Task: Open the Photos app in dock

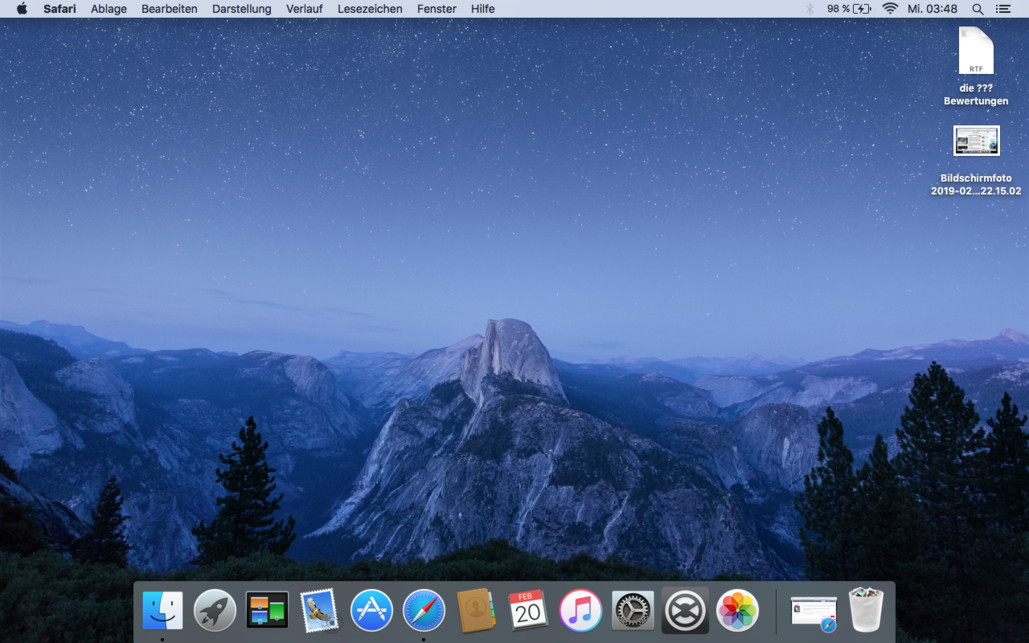Action: (x=737, y=610)
